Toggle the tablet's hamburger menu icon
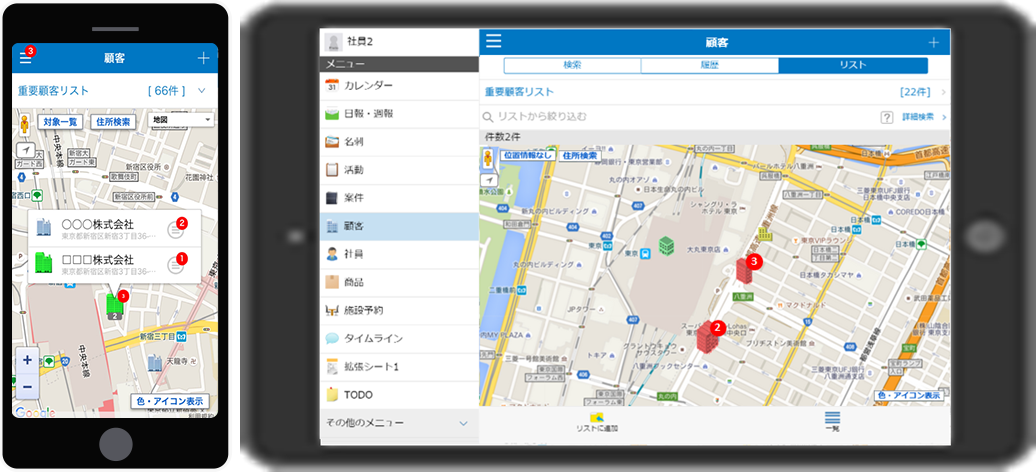 [494, 42]
